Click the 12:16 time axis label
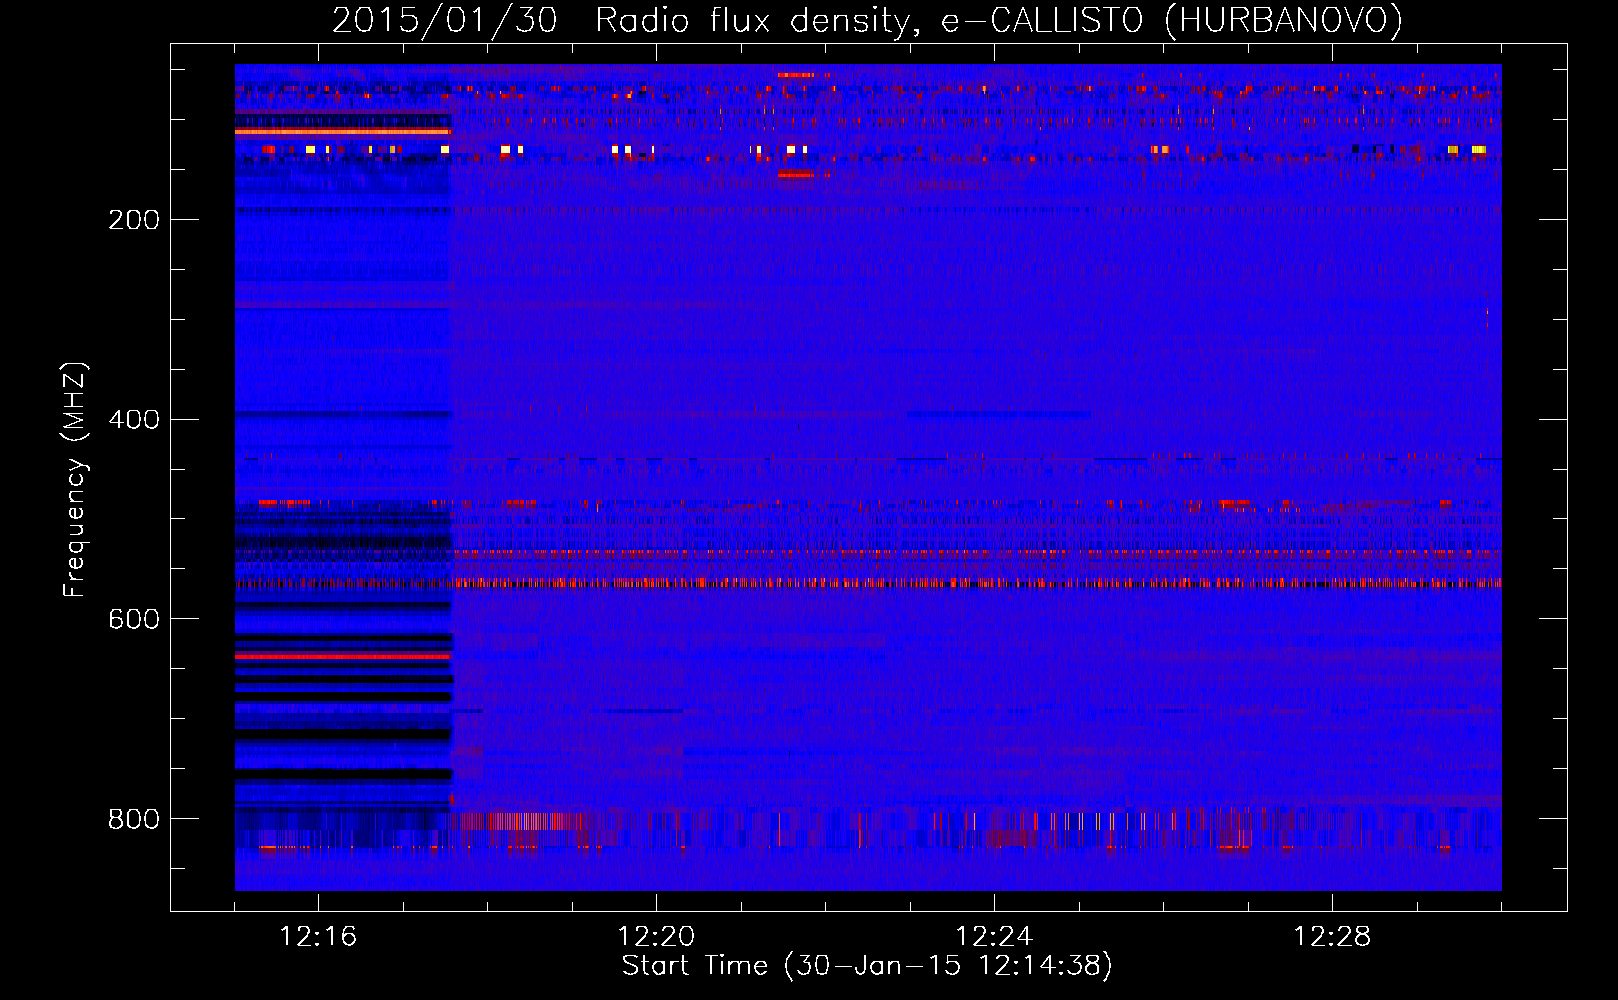Viewport: 1618px width, 1000px height. (318, 937)
